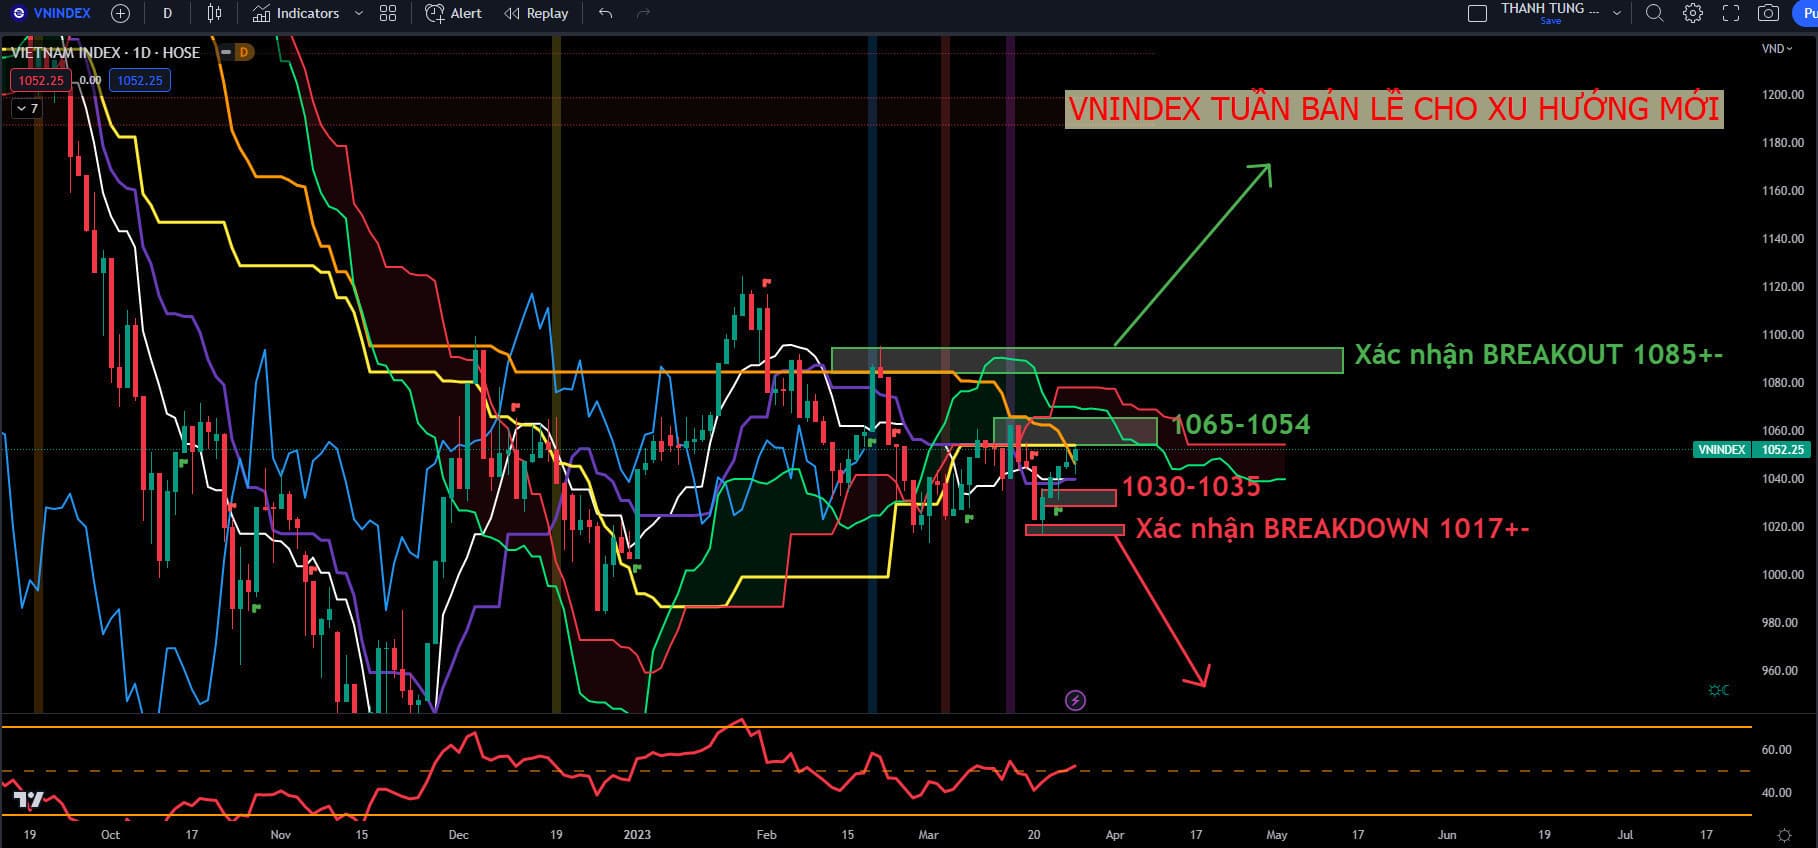Click the May label on time axis
The image size is (1818, 848).
(1277, 835)
